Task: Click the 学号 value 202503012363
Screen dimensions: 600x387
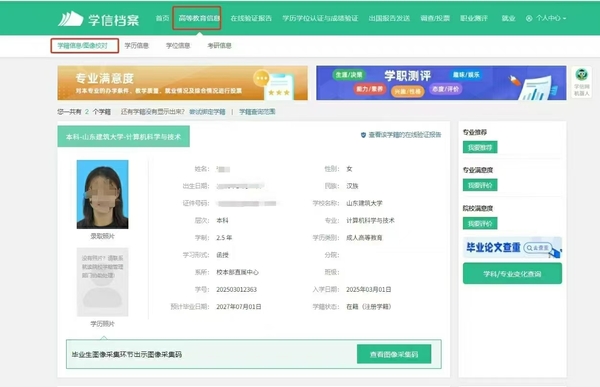Action: pyautogui.click(x=236, y=289)
